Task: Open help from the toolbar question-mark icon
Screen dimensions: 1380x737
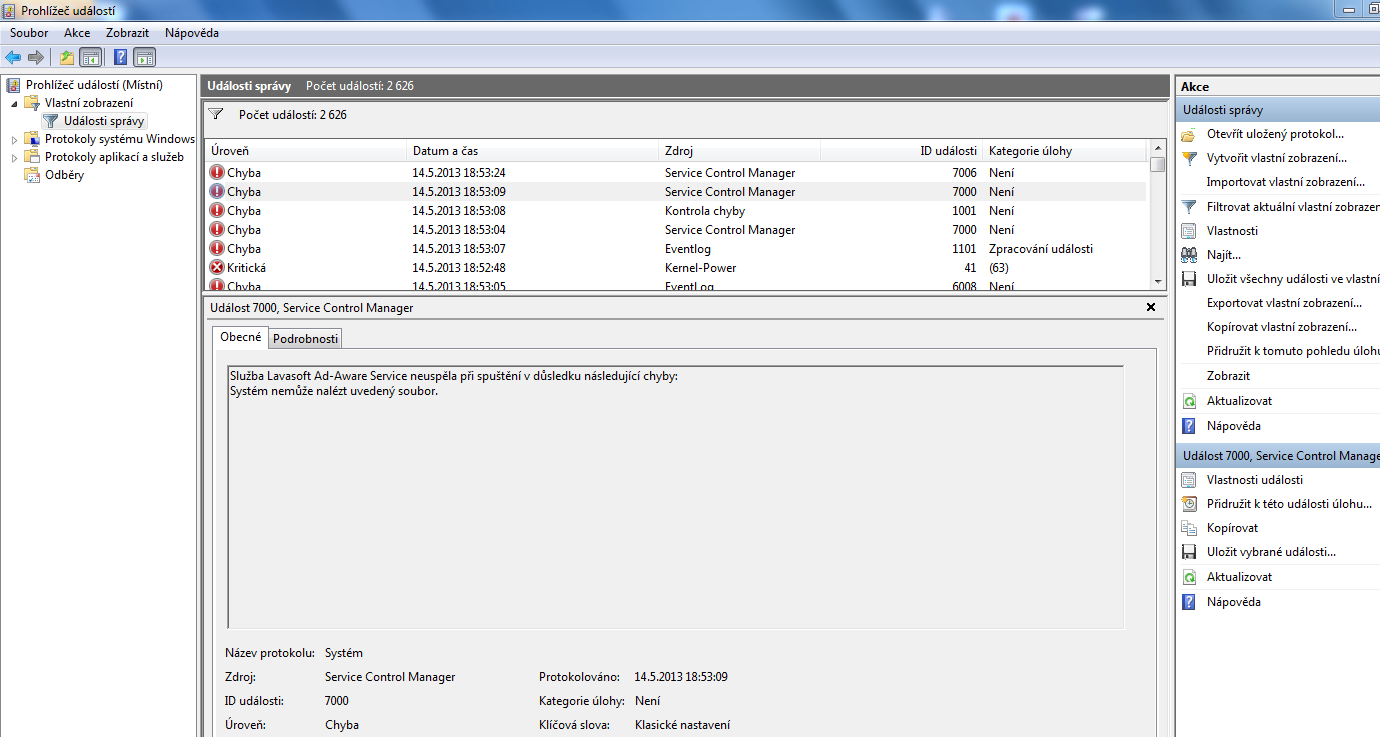Action: (x=121, y=57)
